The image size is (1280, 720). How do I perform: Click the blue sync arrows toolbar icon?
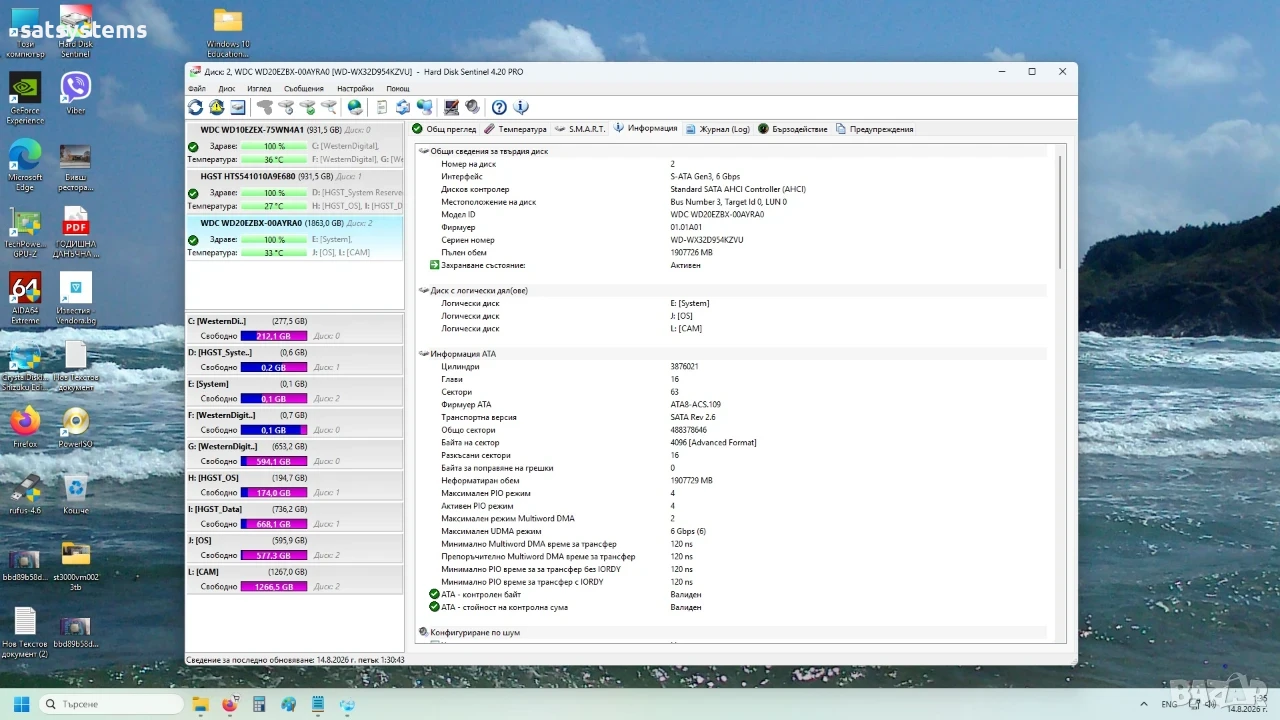[x=402, y=107]
